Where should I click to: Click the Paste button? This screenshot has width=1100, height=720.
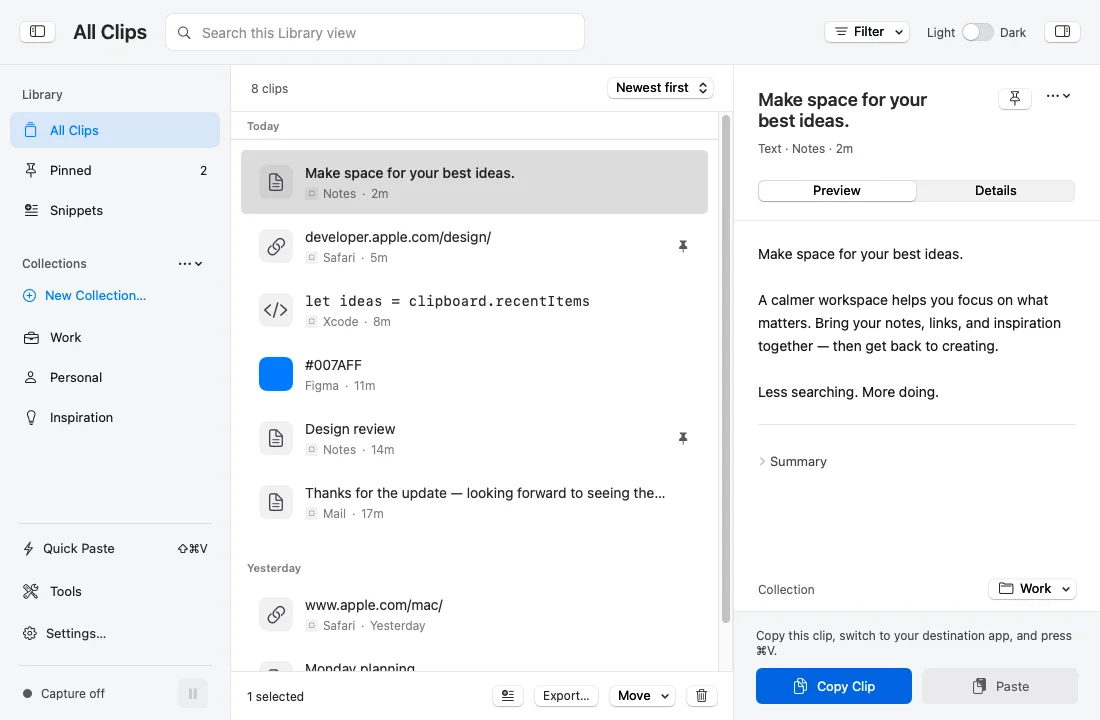click(x=1000, y=686)
